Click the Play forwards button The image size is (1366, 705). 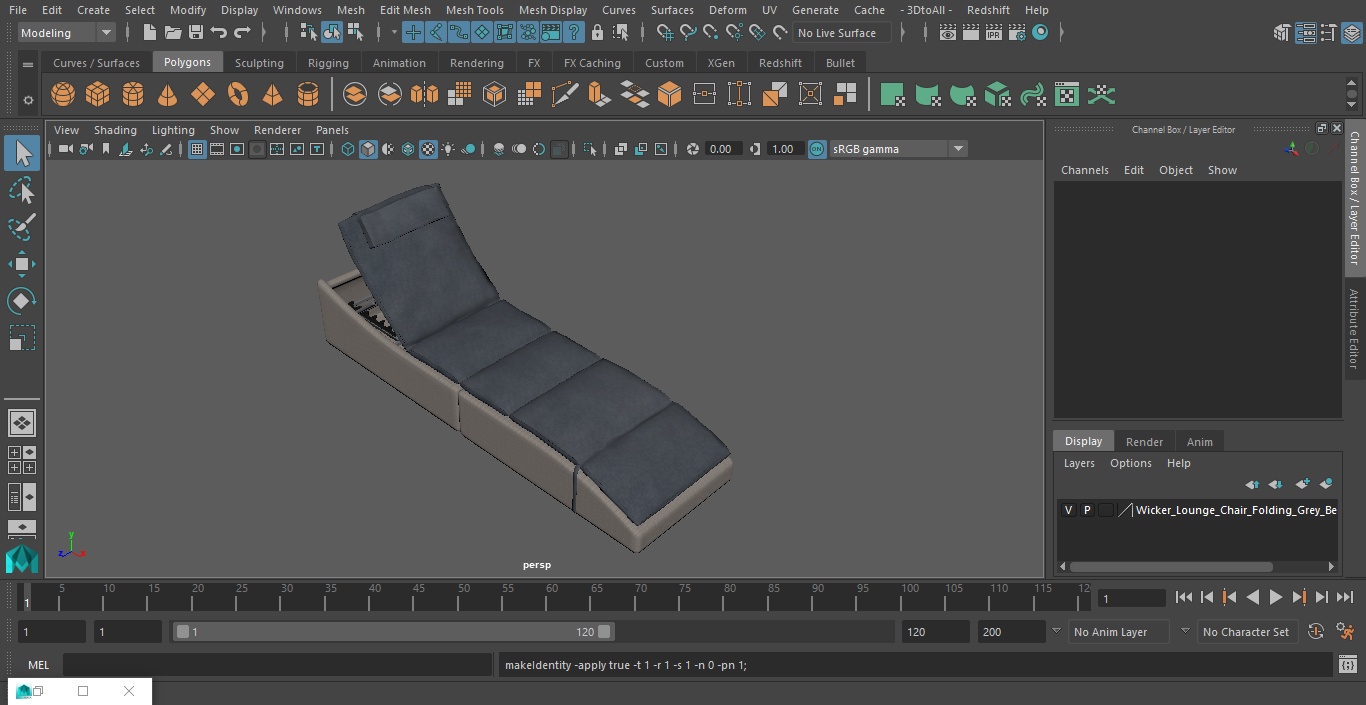(x=1275, y=597)
